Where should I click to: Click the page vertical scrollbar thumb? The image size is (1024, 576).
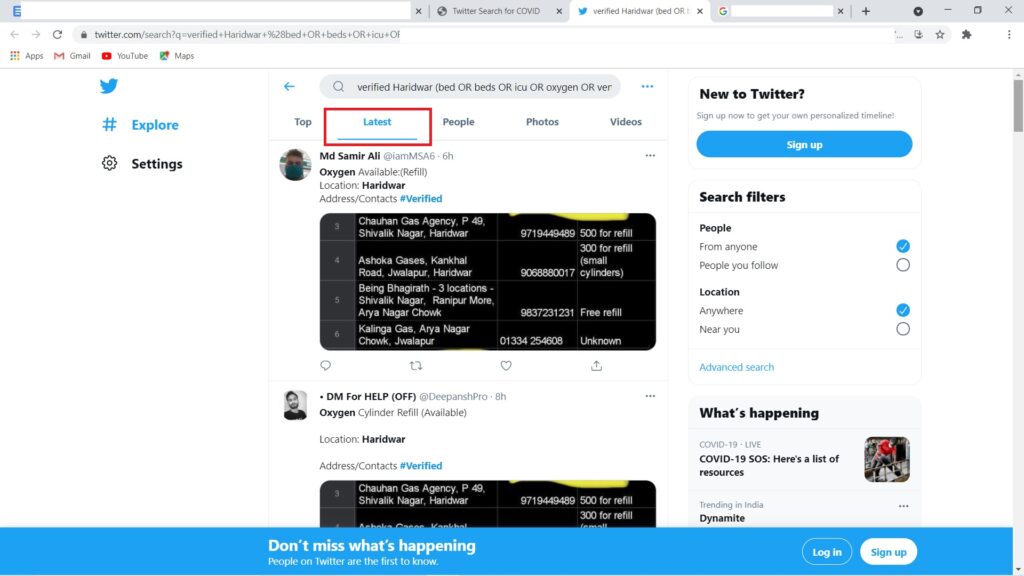coord(1018,106)
